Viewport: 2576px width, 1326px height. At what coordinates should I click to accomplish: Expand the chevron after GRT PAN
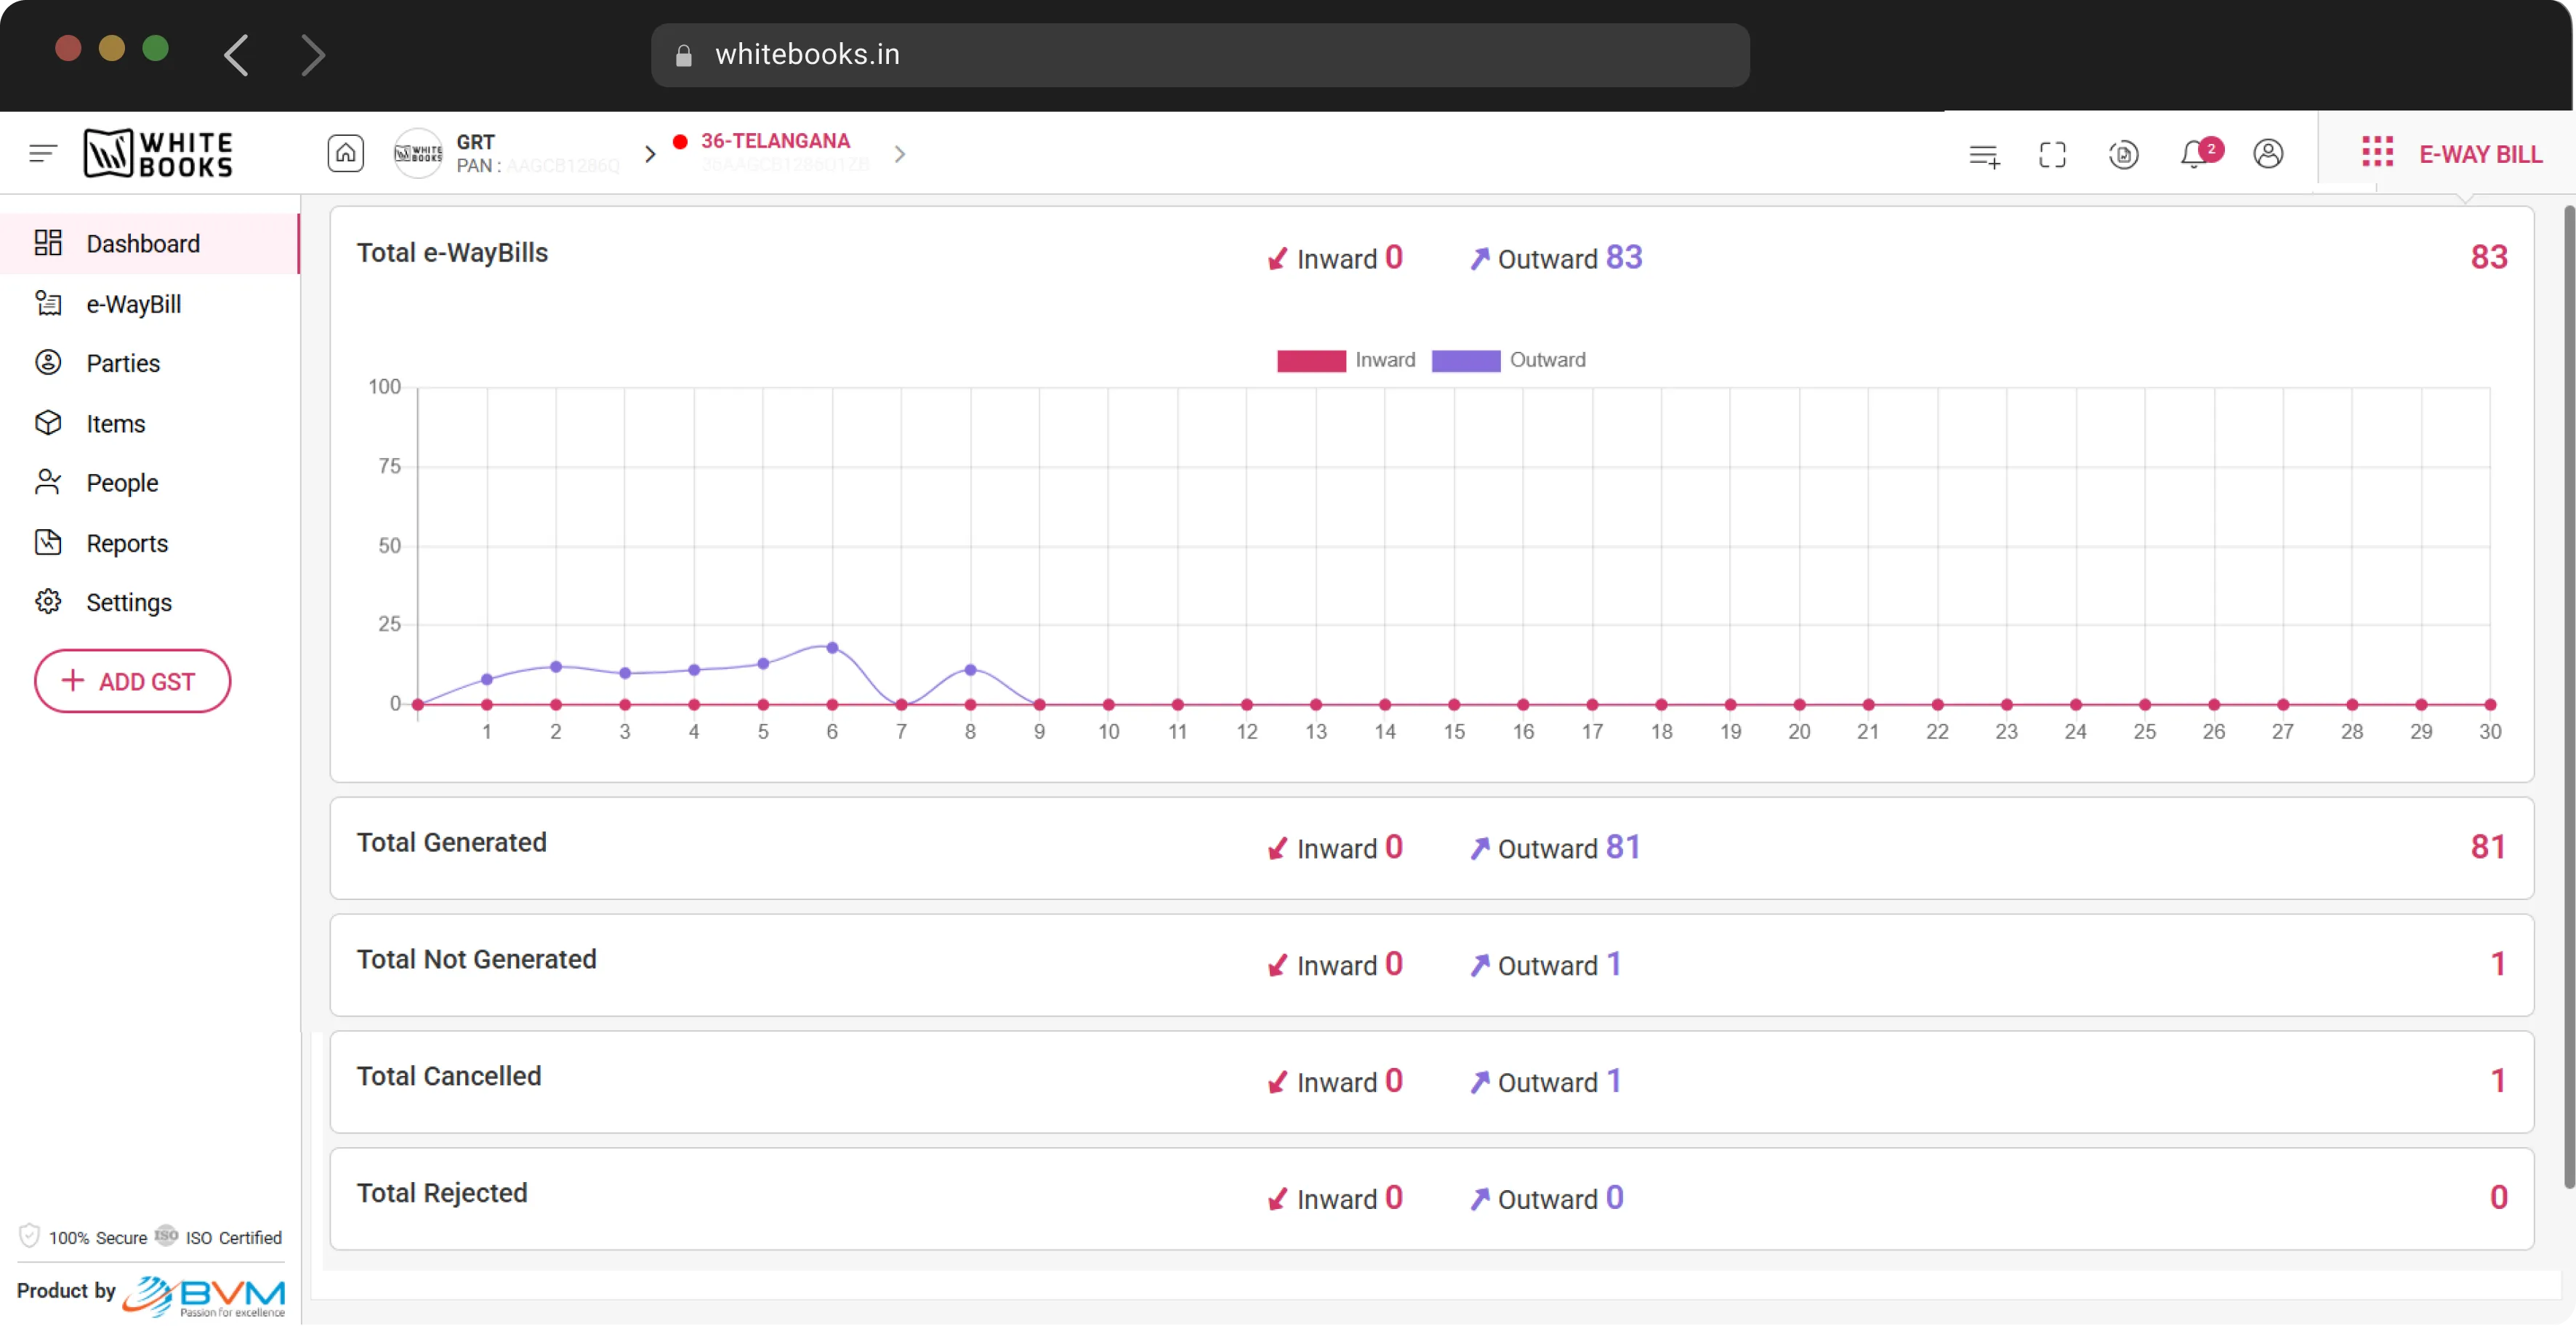tap(651, 154)
